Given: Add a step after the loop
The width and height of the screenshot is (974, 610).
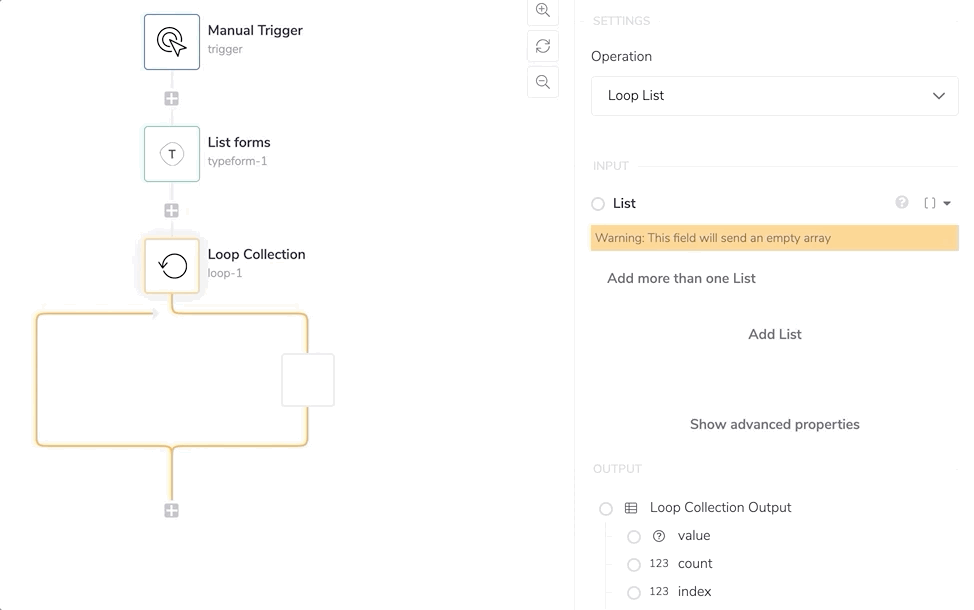Looking at the screenshot, I should 172,511.
